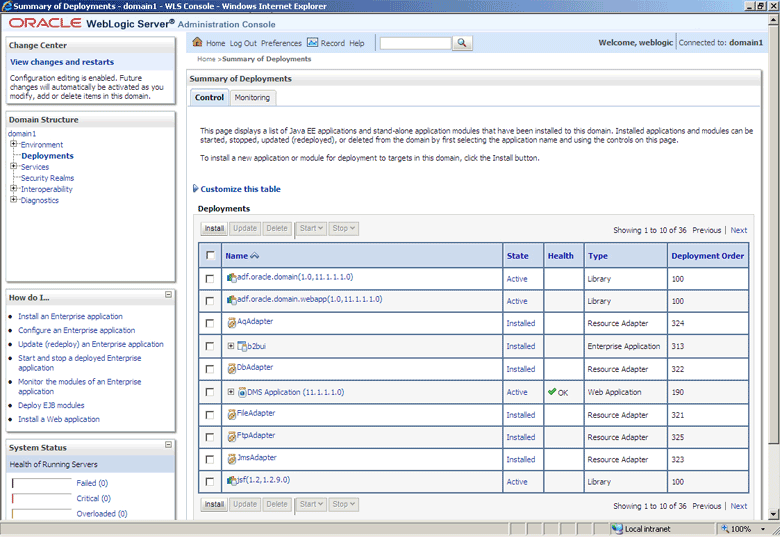This screenshot has height=537, width=780.
Task: Click Log Out in the top toolbar
Action: coord(243,43)
